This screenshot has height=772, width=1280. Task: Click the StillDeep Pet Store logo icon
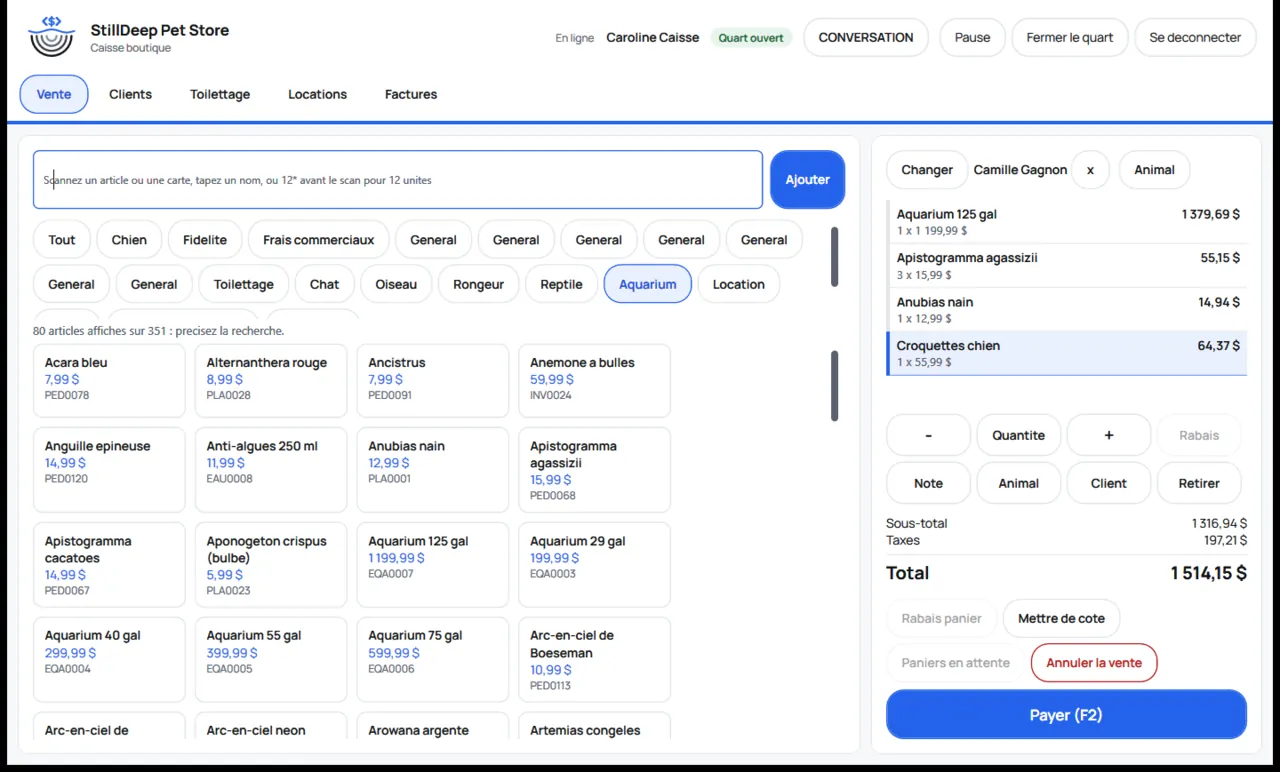pyautogui.click(x=52, y=37)
